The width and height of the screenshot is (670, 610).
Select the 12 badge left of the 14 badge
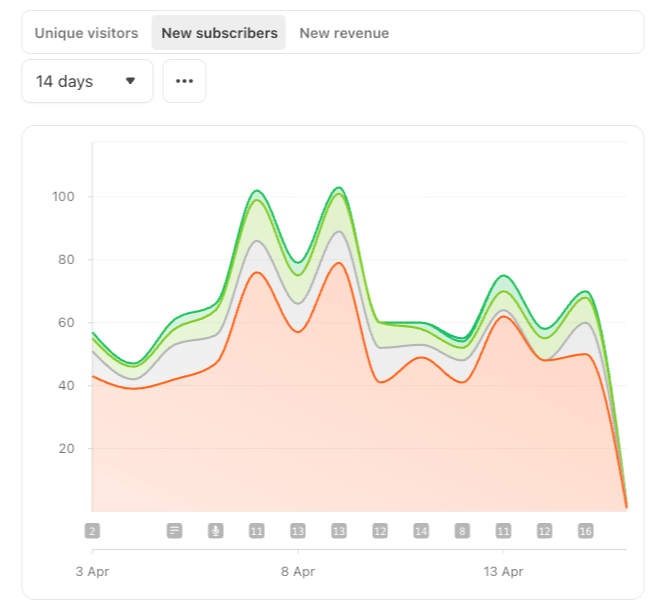(380, 531)
